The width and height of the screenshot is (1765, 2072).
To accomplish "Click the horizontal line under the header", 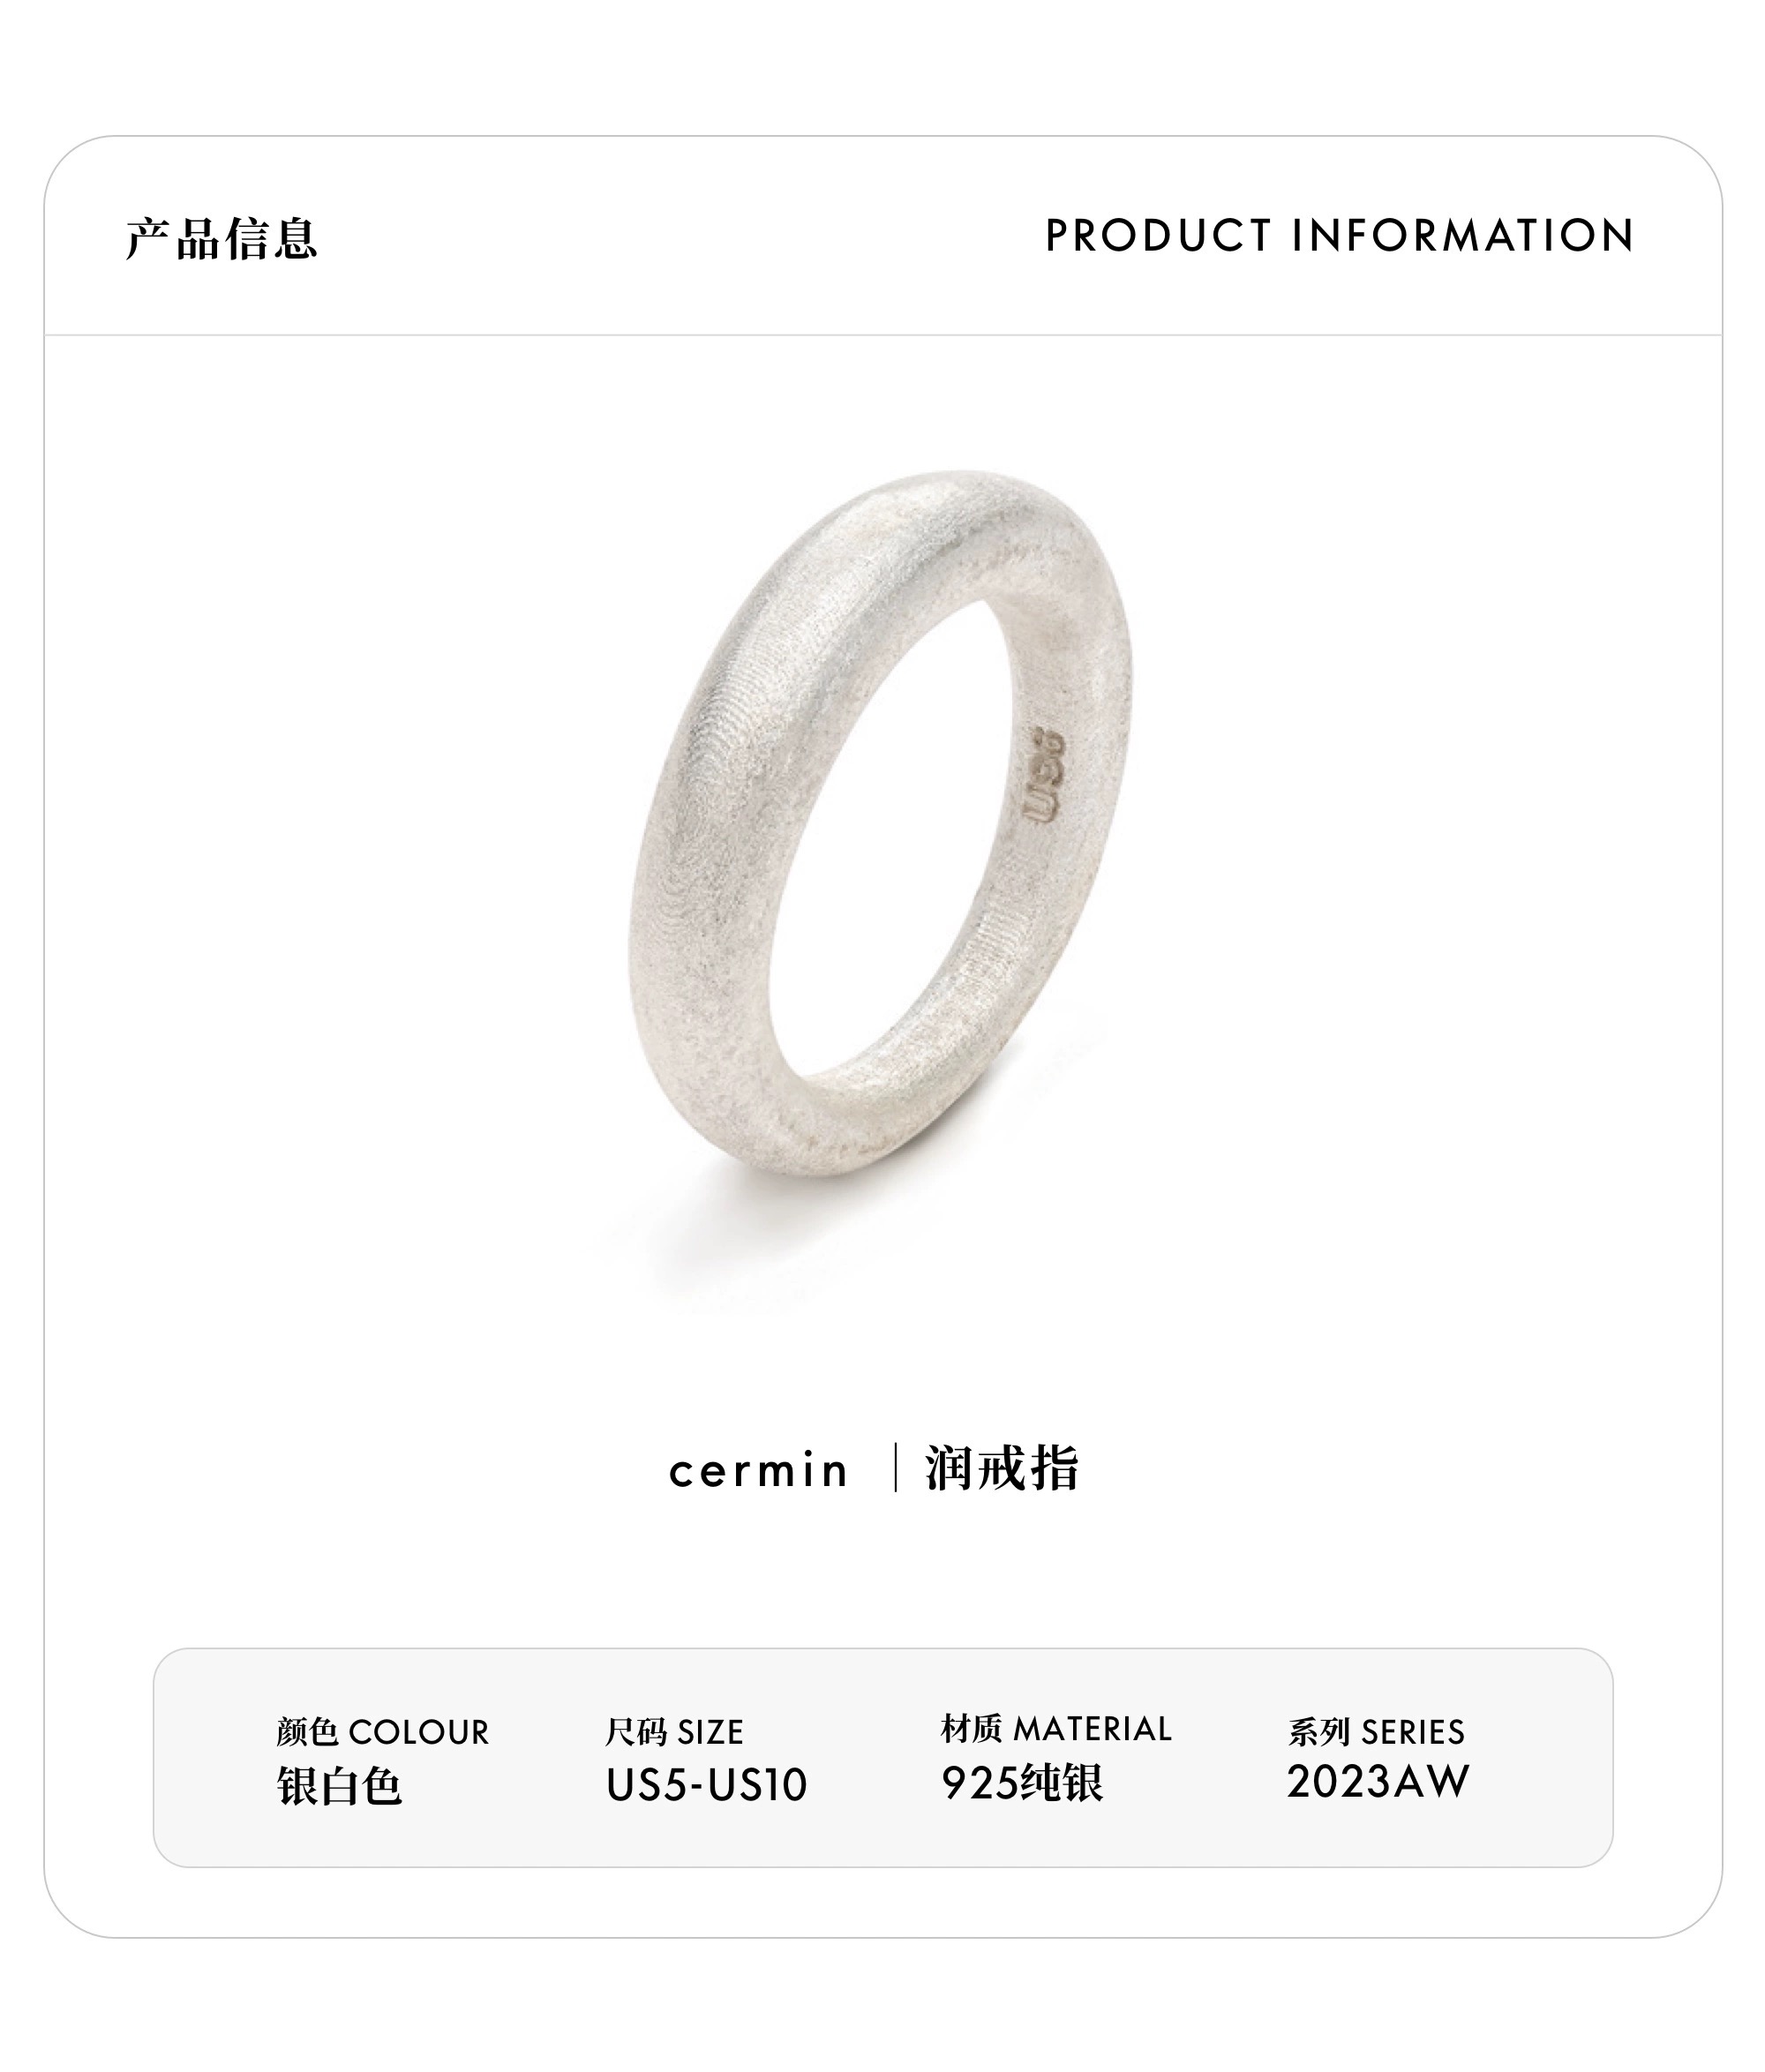I will click(882, 335).
